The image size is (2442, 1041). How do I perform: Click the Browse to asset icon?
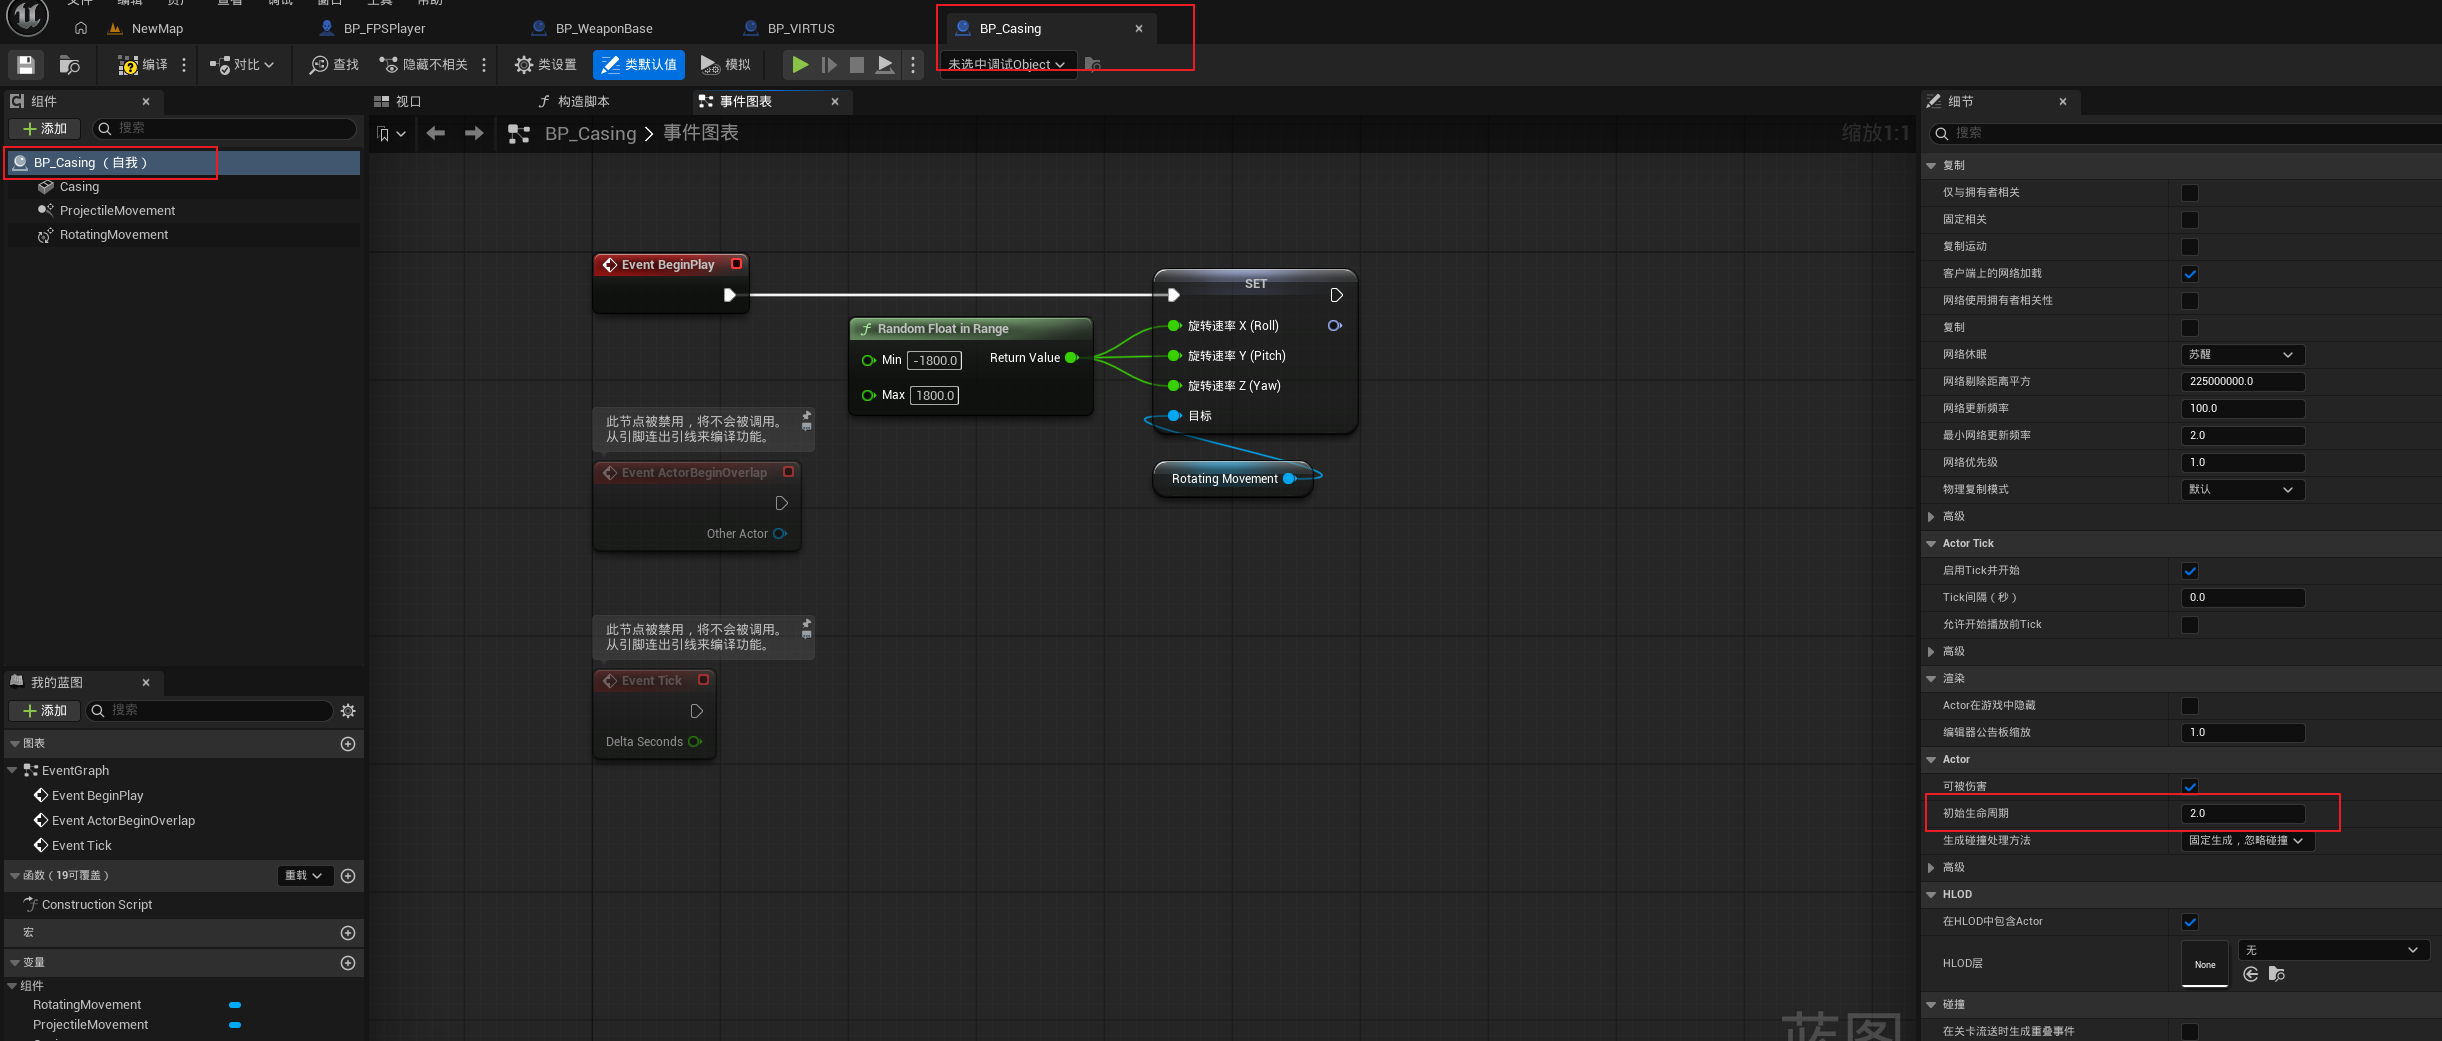click(x=69, y=65)
